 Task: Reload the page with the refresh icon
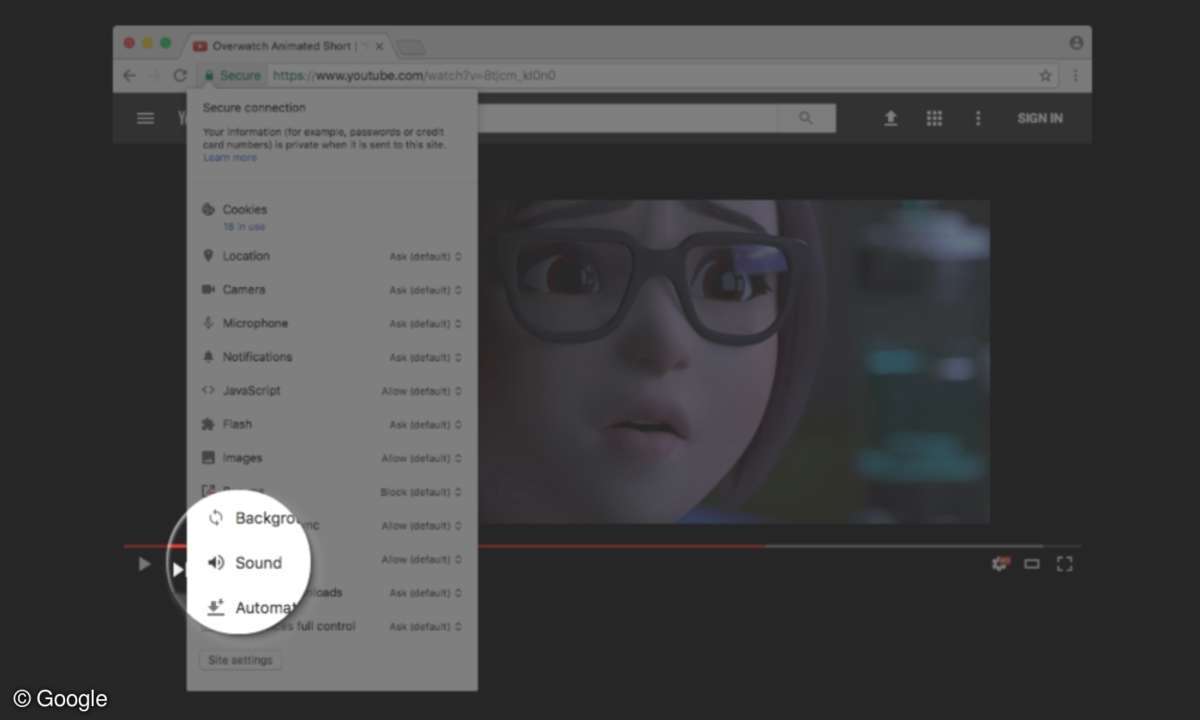(180, 76)
